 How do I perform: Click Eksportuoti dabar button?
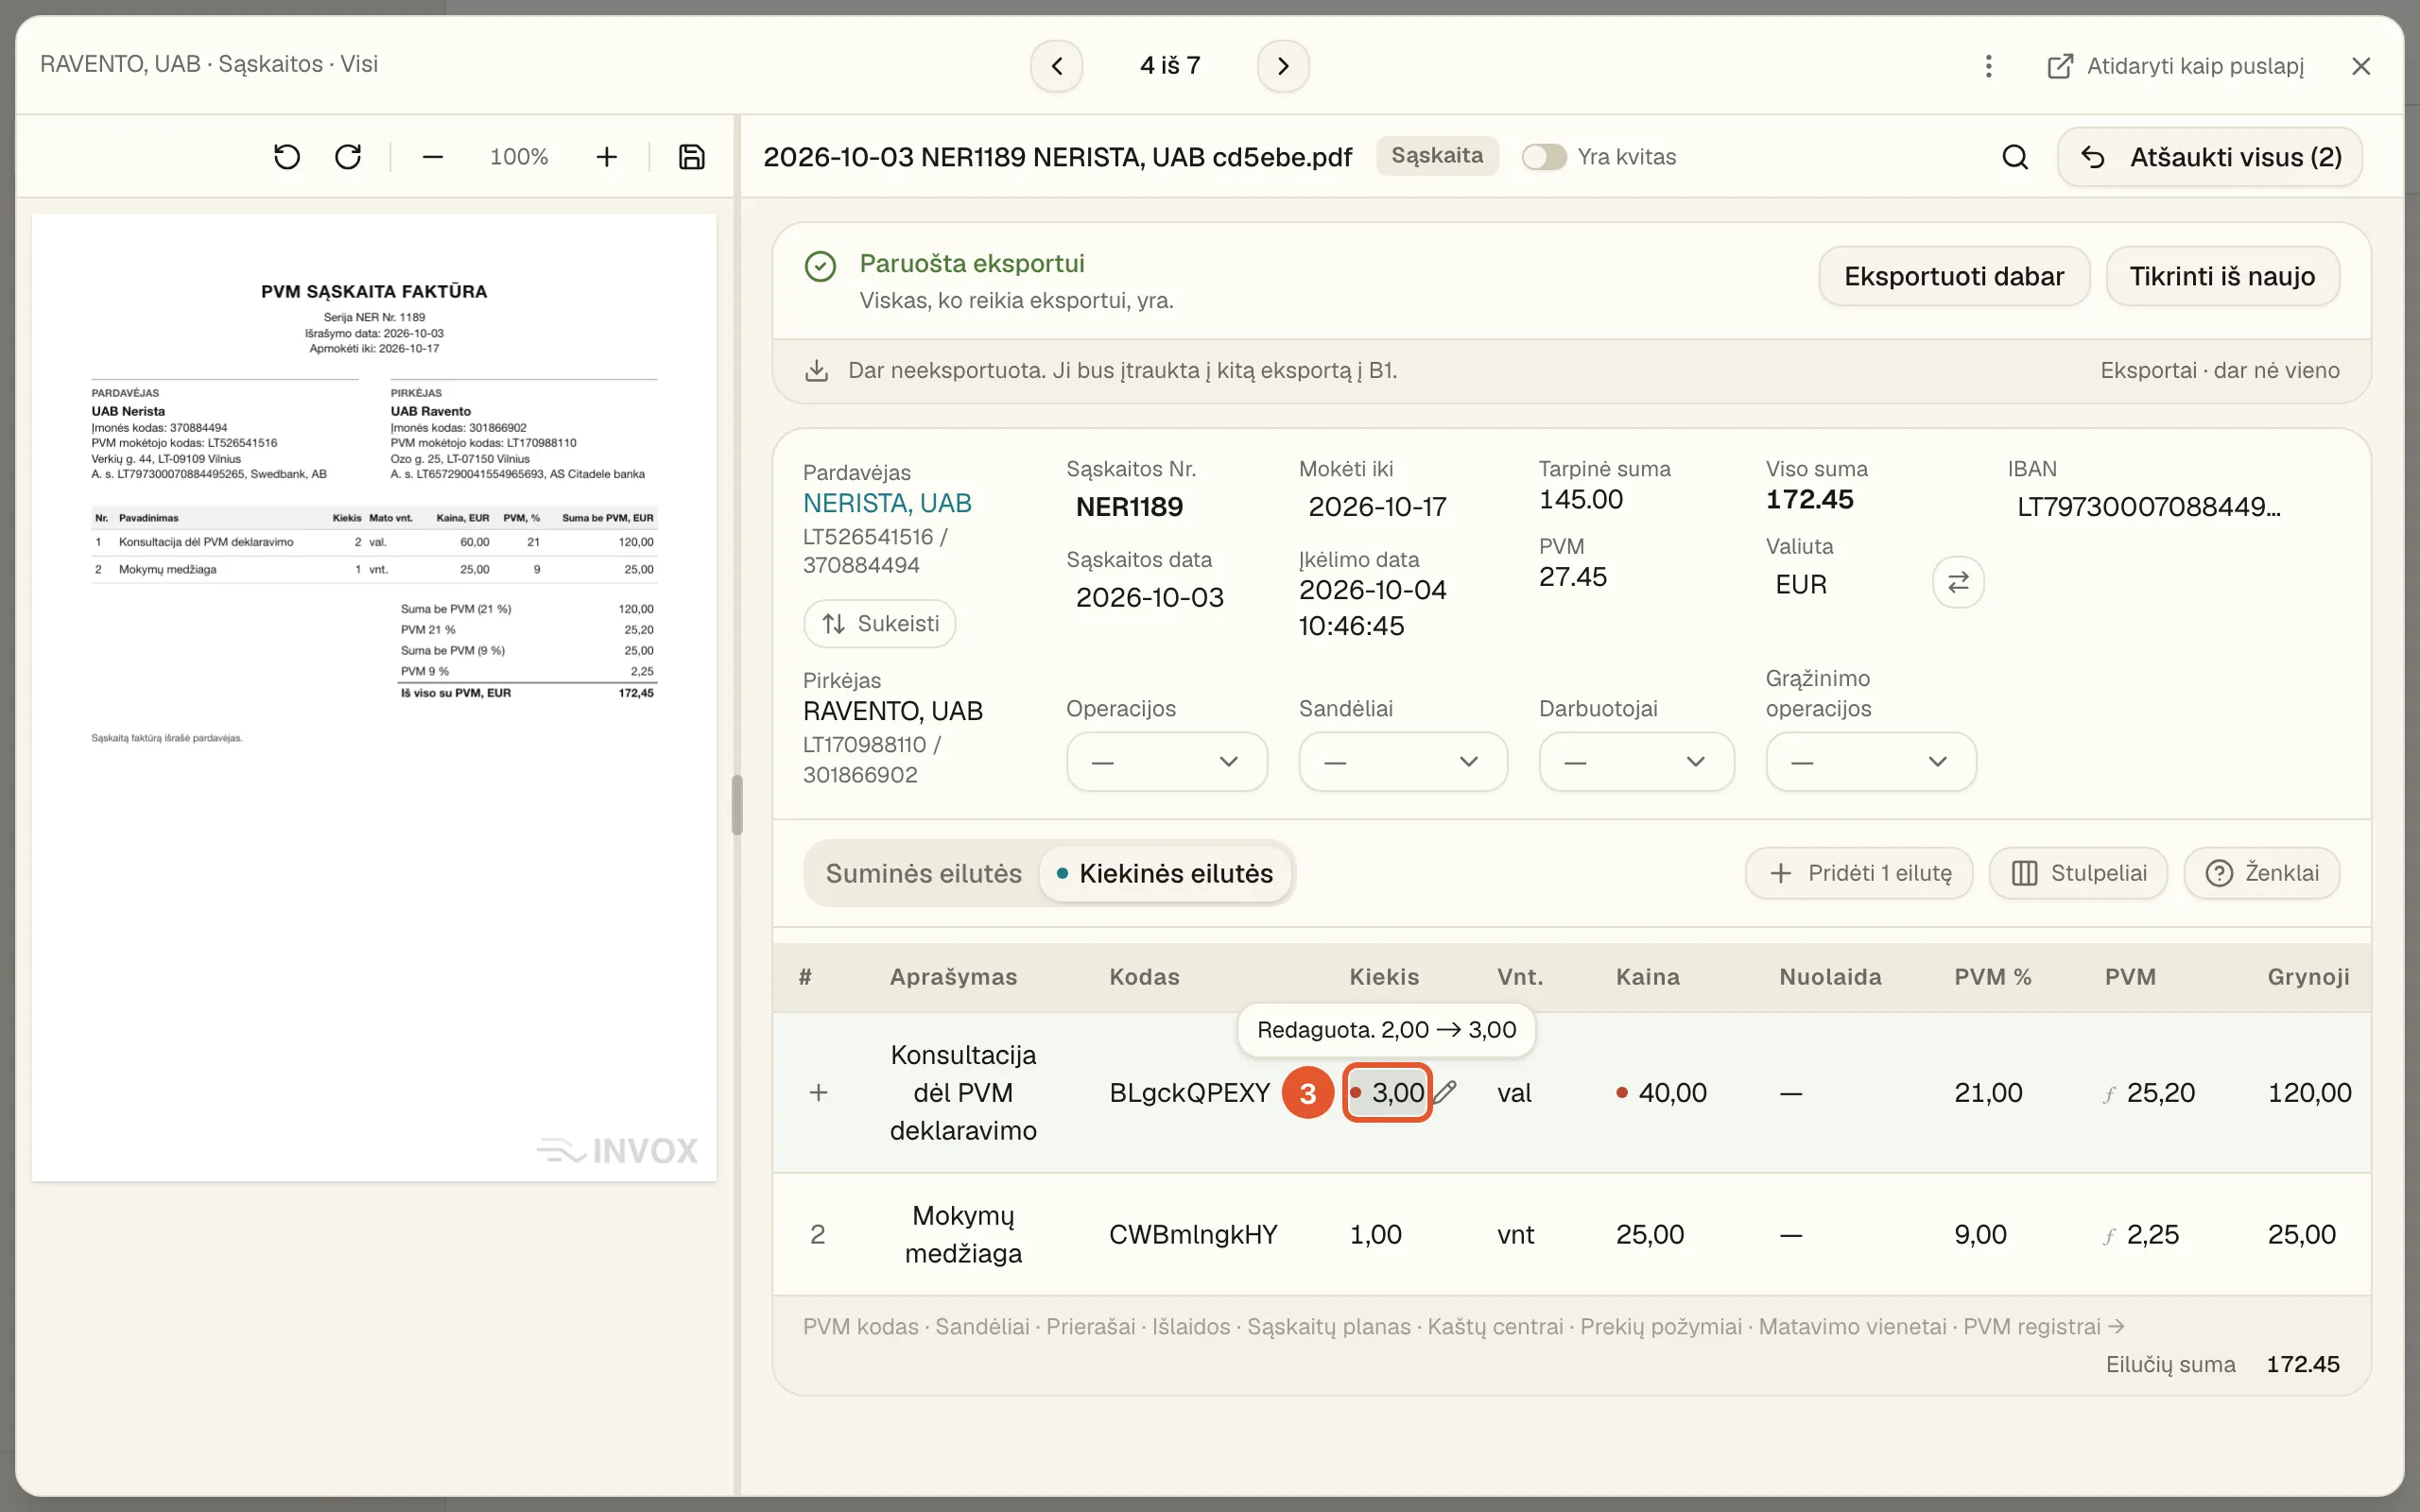(1953, 276)
